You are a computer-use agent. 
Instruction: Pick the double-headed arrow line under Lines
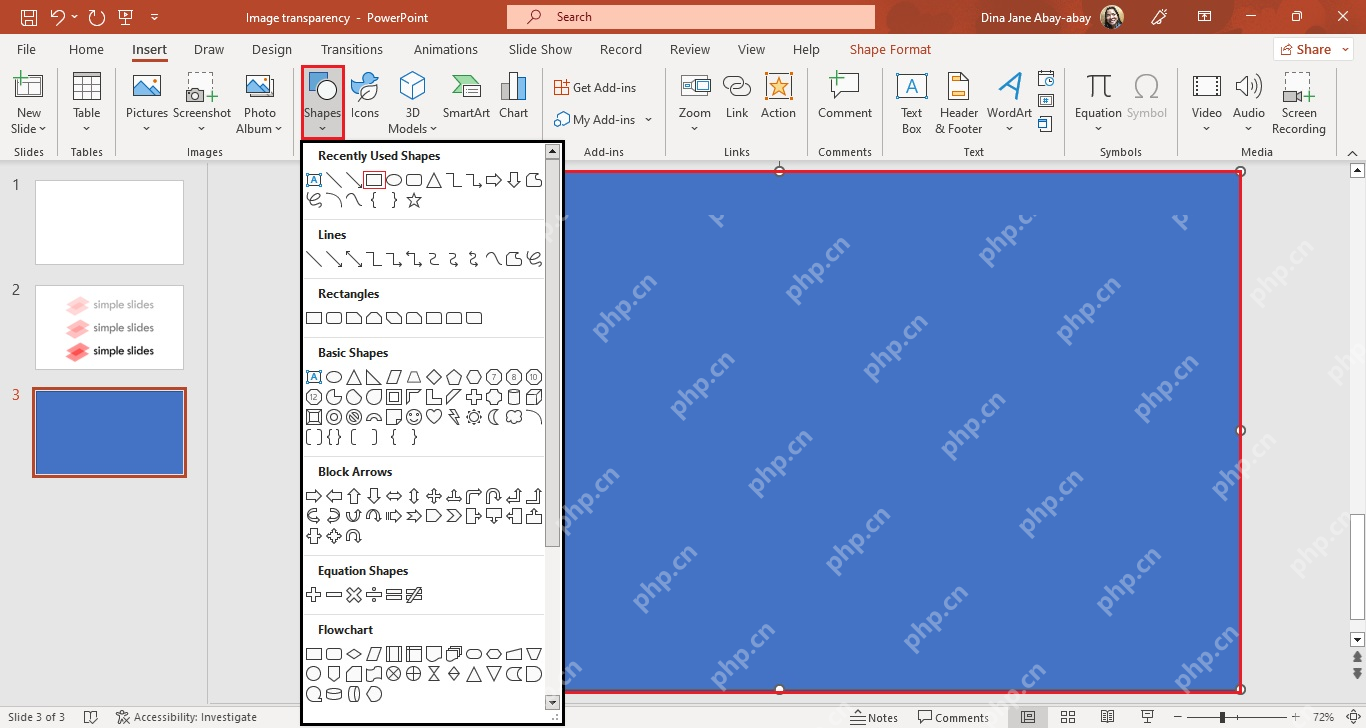click(354, 259)
